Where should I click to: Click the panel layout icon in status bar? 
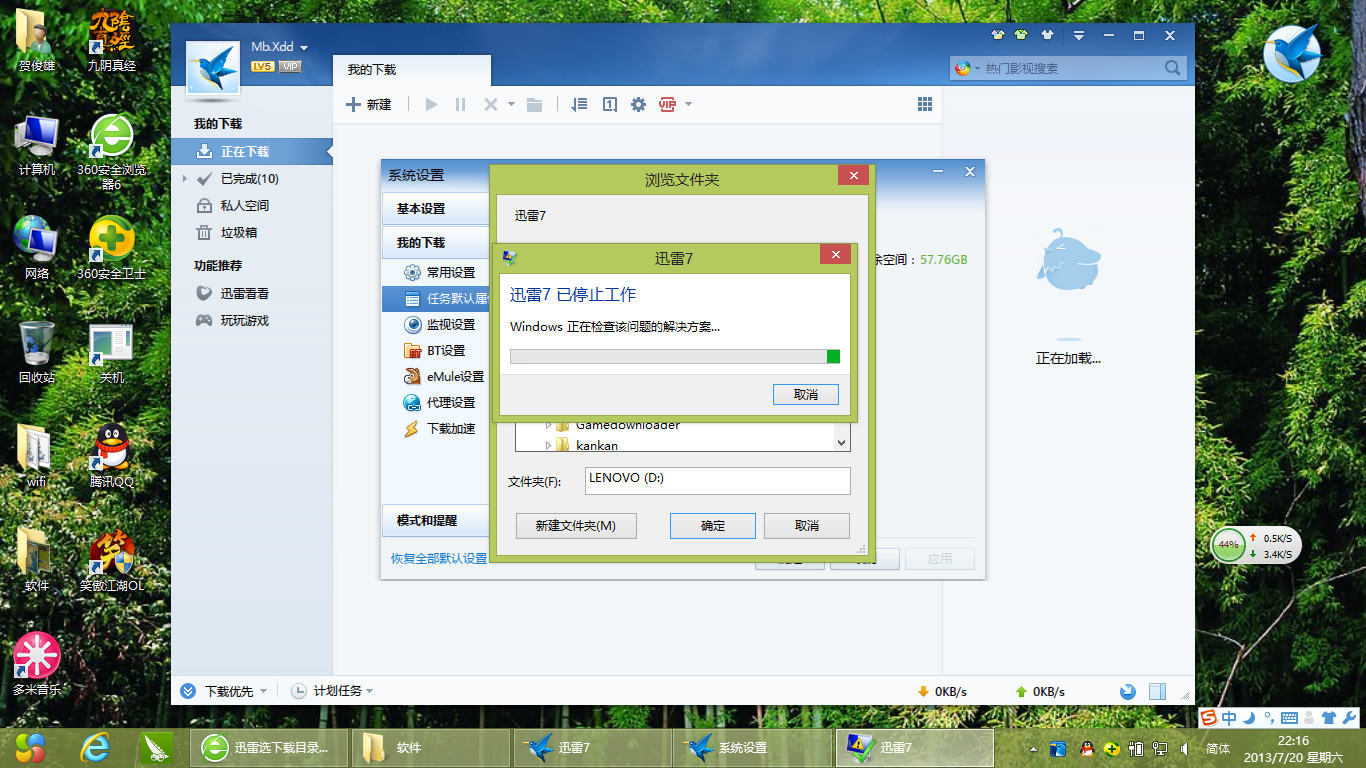pos(1157,691)
